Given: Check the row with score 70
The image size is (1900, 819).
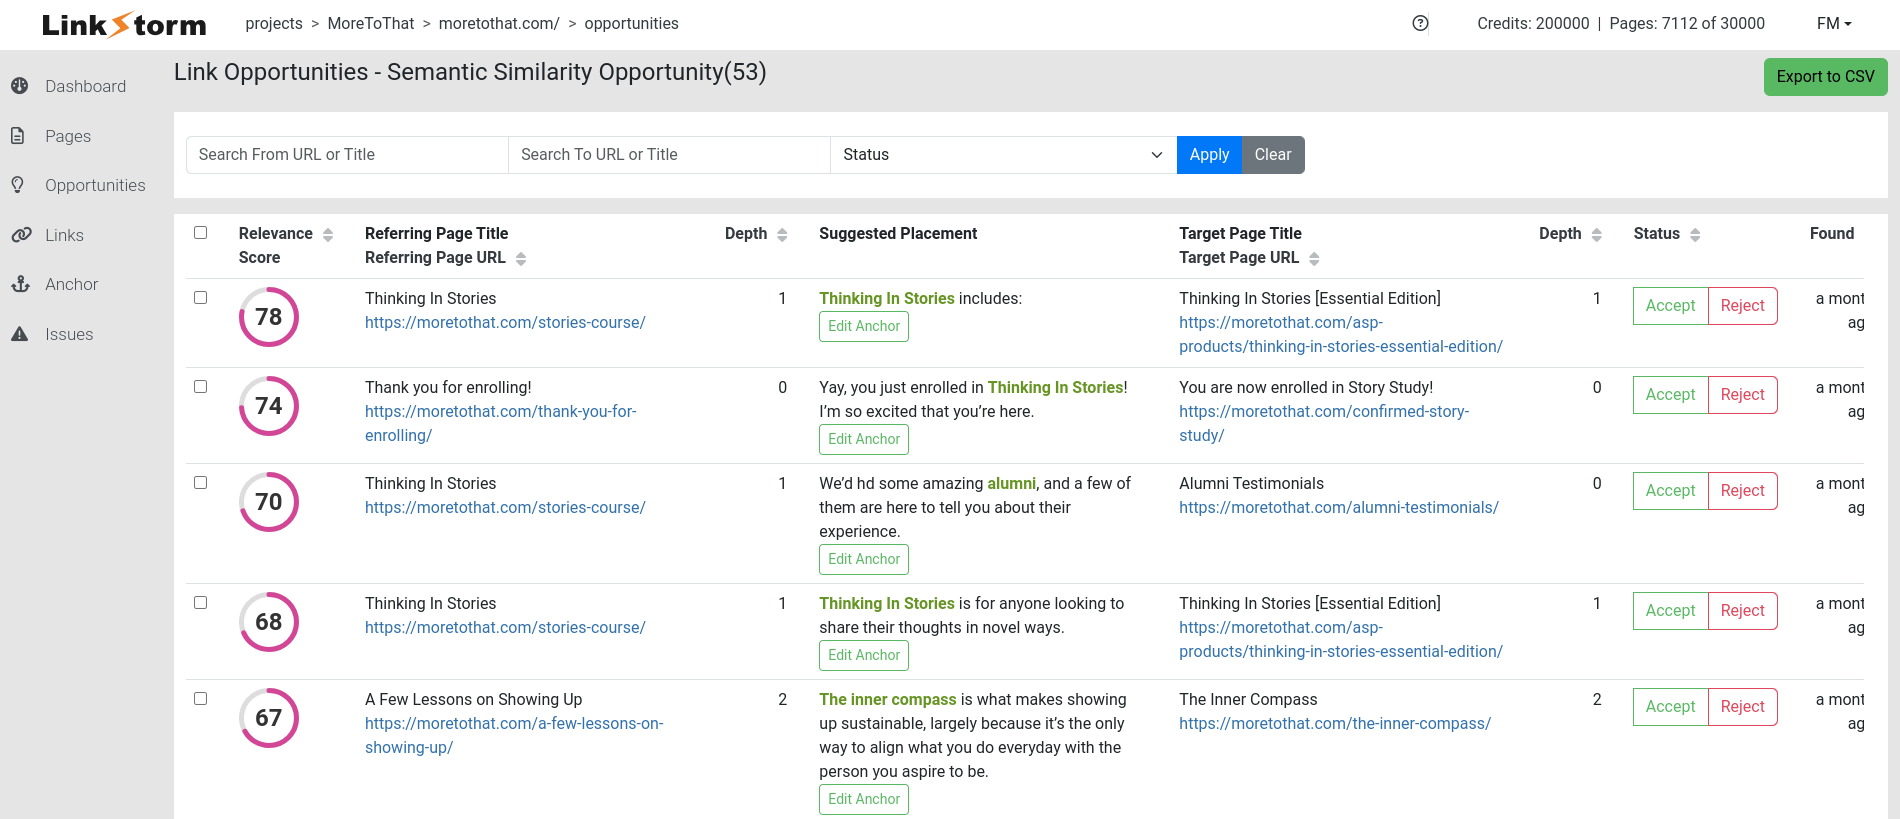Looking at the screenshot, I should pyautogui.click(x=200, y=483).
